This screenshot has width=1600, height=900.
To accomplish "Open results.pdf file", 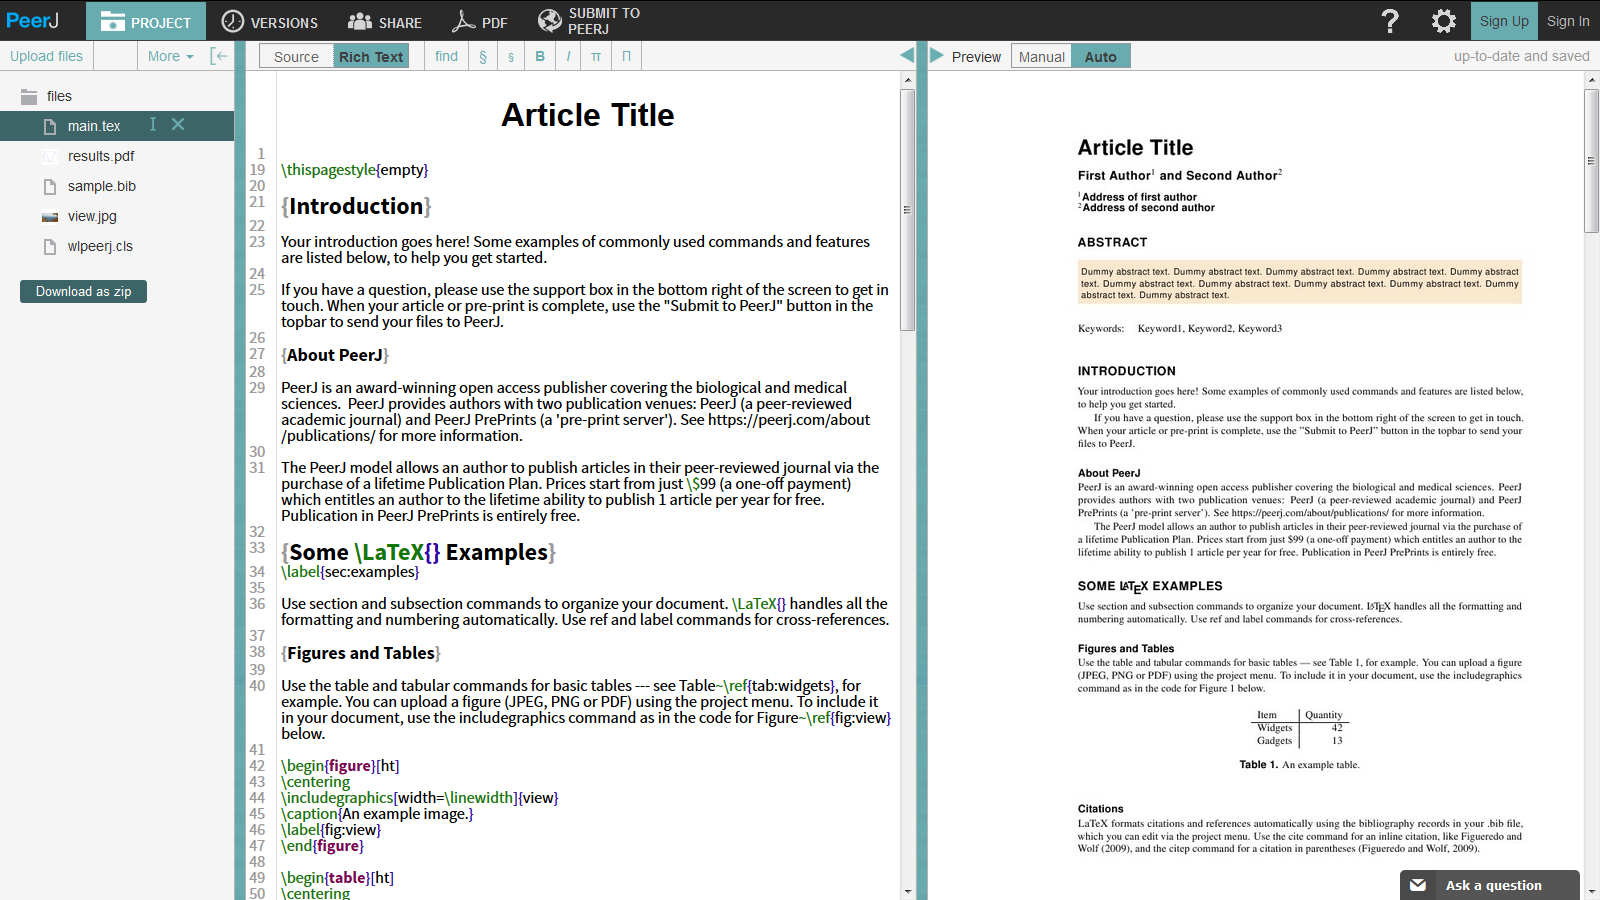I will (x=101, y=156).
